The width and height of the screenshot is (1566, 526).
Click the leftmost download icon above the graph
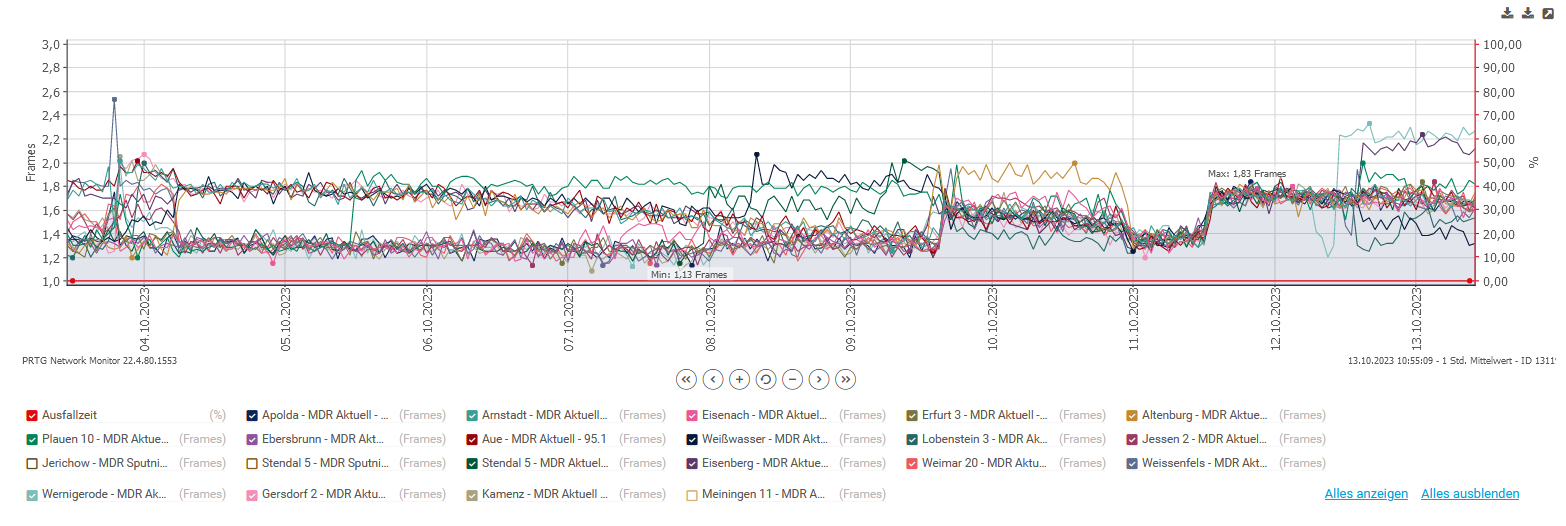tap(1508, 13)
